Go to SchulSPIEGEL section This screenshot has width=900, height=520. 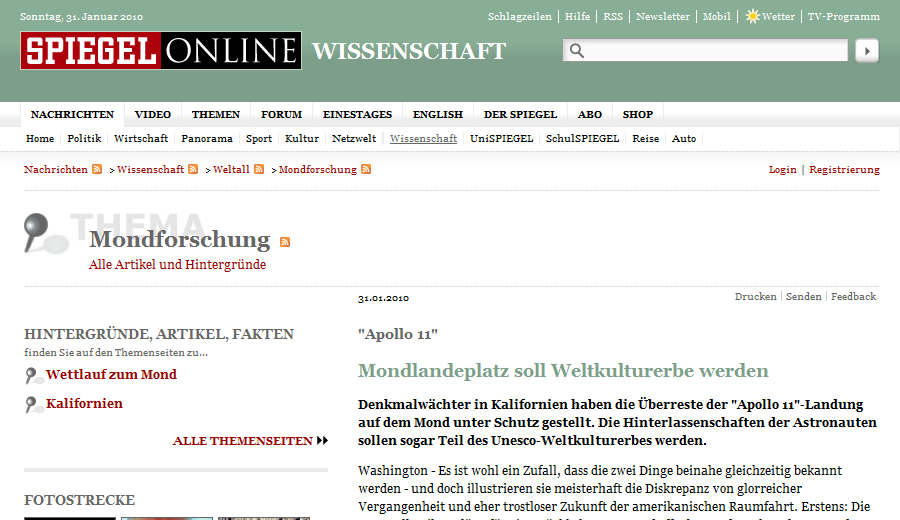582,138
